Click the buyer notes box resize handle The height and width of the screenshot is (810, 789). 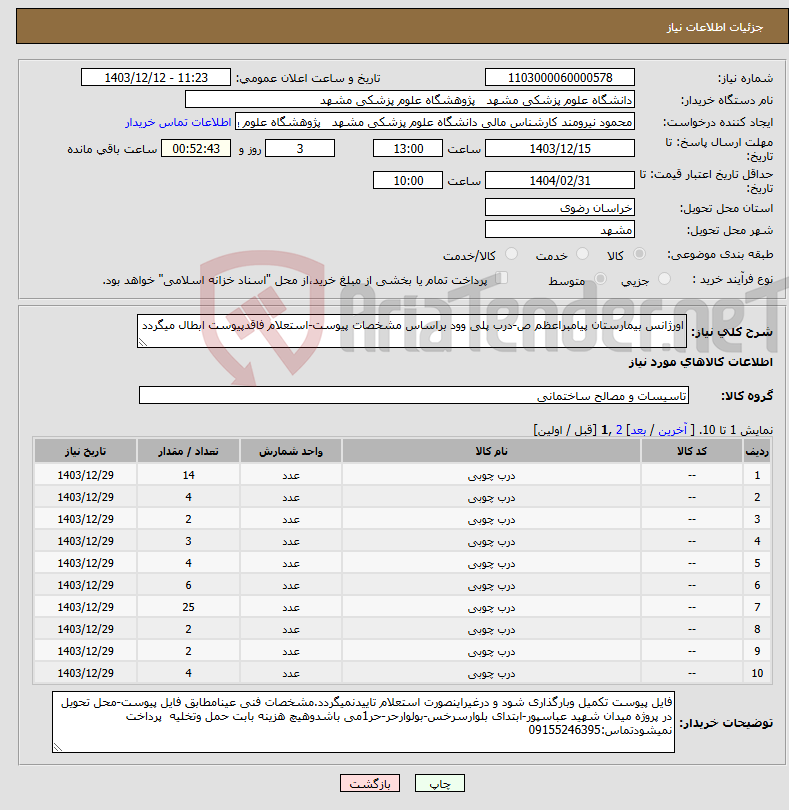click(58, 747)
